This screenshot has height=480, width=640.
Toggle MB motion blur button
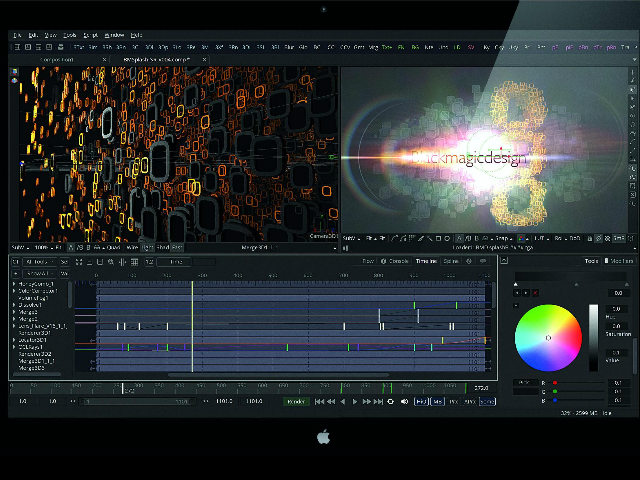point(437,402)
